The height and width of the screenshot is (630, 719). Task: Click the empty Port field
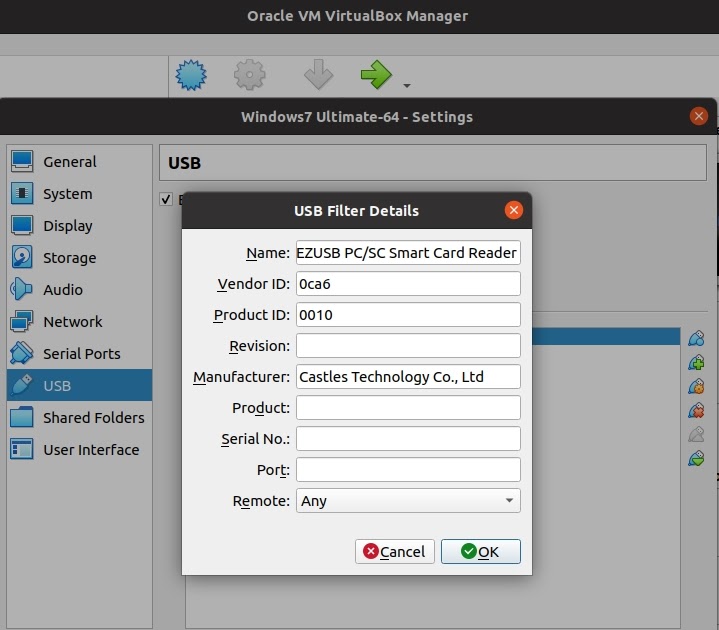click(x=408, y=470)
